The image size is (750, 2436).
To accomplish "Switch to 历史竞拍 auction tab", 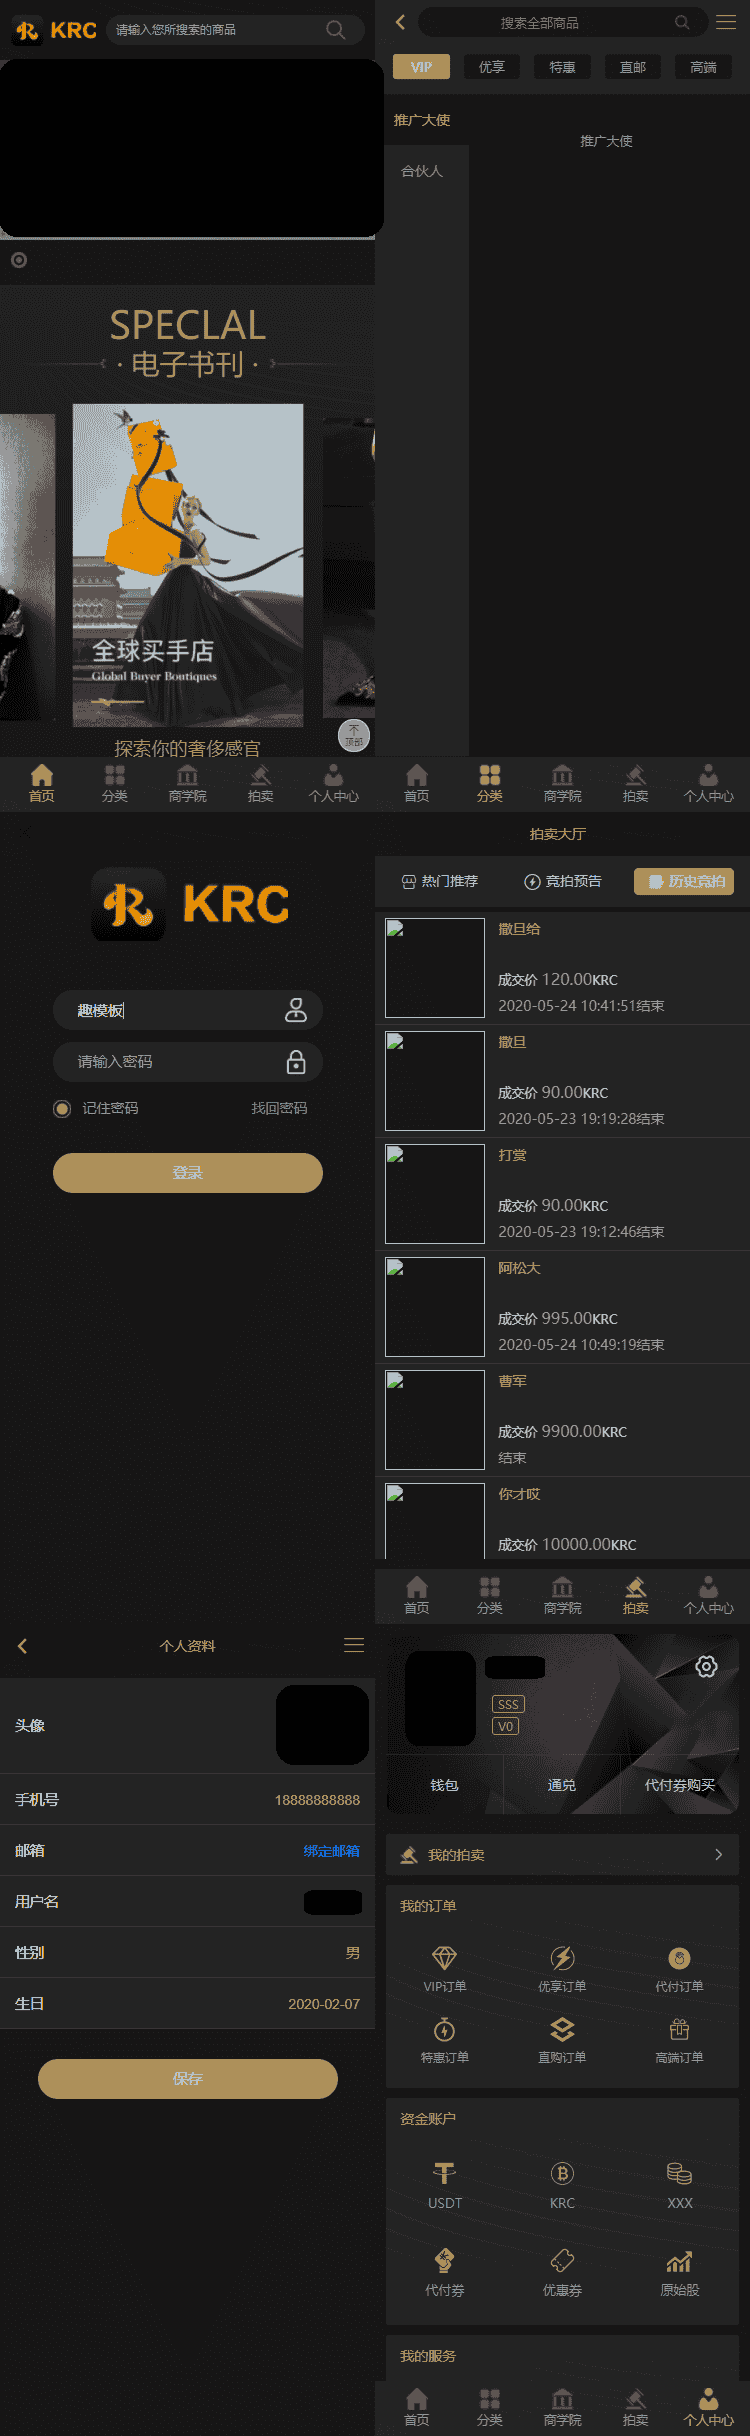I will (685, 881).
